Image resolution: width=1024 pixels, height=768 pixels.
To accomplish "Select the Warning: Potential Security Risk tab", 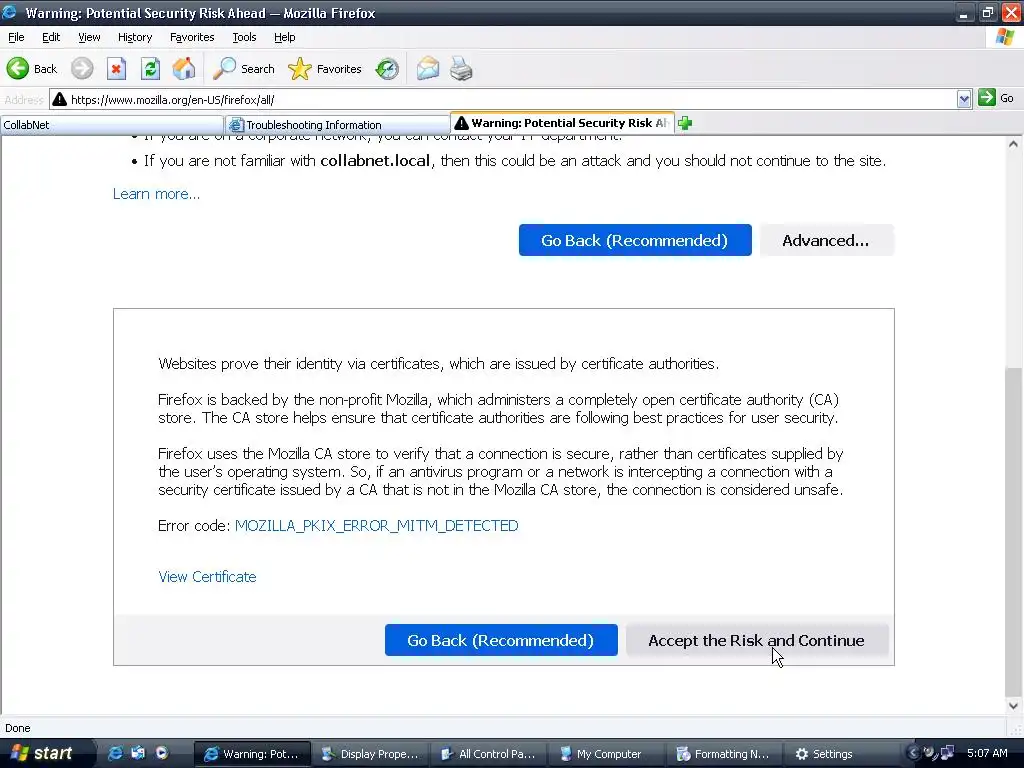I will click(x=562, y=123).
